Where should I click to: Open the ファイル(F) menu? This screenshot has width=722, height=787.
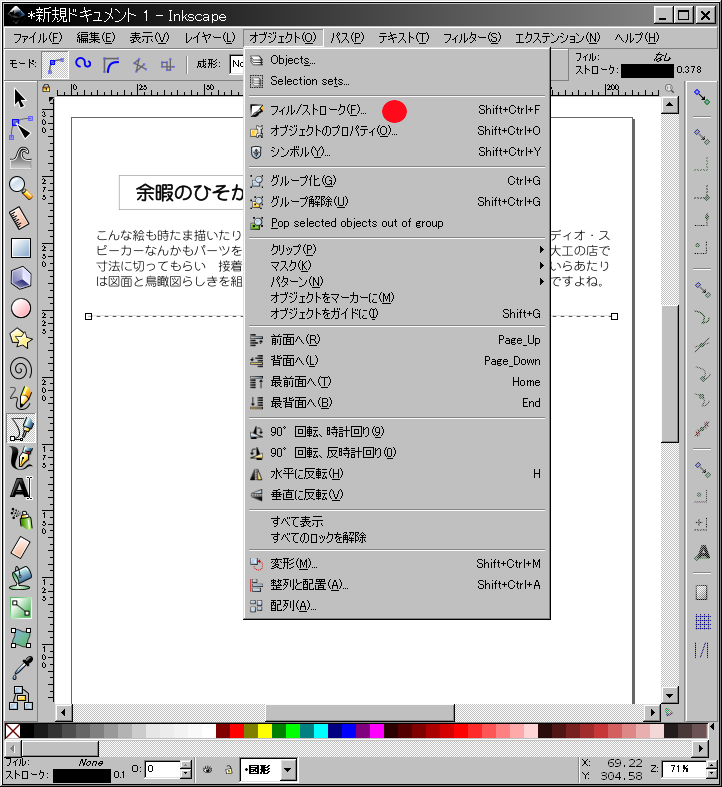(38, 38)
